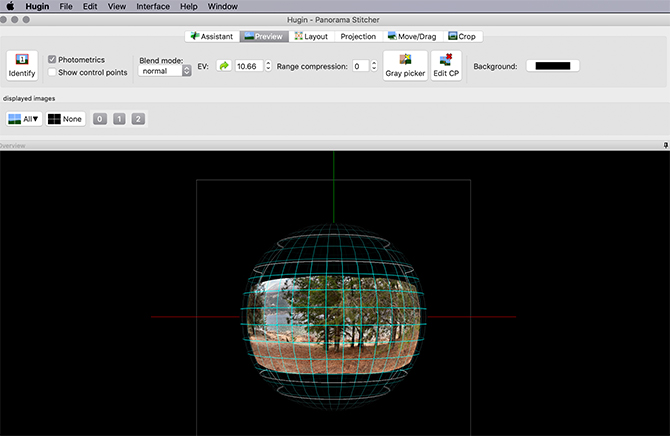Uncheck the Photometrics checkbox
The height and width of the screenshot is (436, 670).
click(x=52, y=60)
